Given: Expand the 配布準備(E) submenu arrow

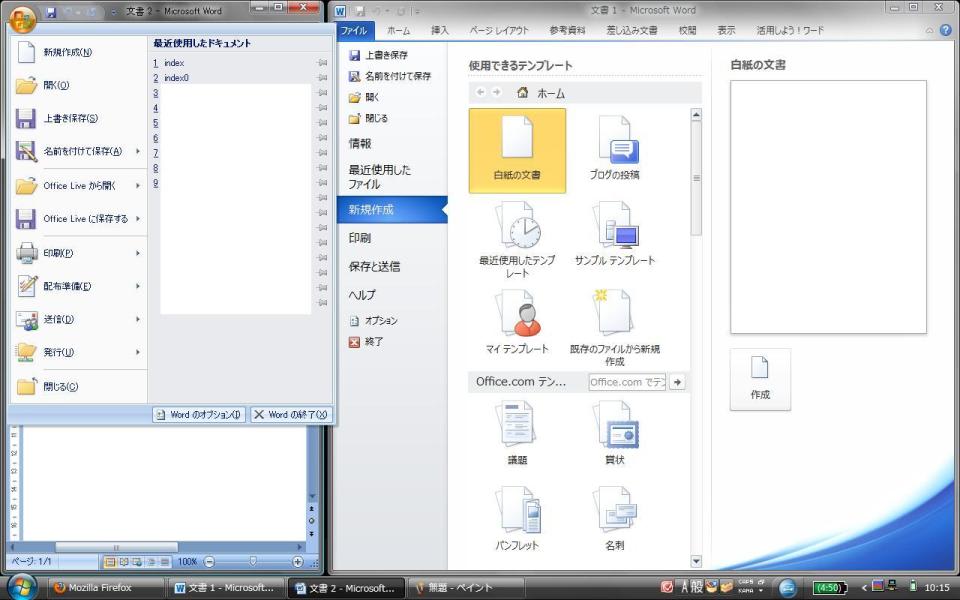Looking at the screenshot, I should pyautogui.click(x=138, y=286).
